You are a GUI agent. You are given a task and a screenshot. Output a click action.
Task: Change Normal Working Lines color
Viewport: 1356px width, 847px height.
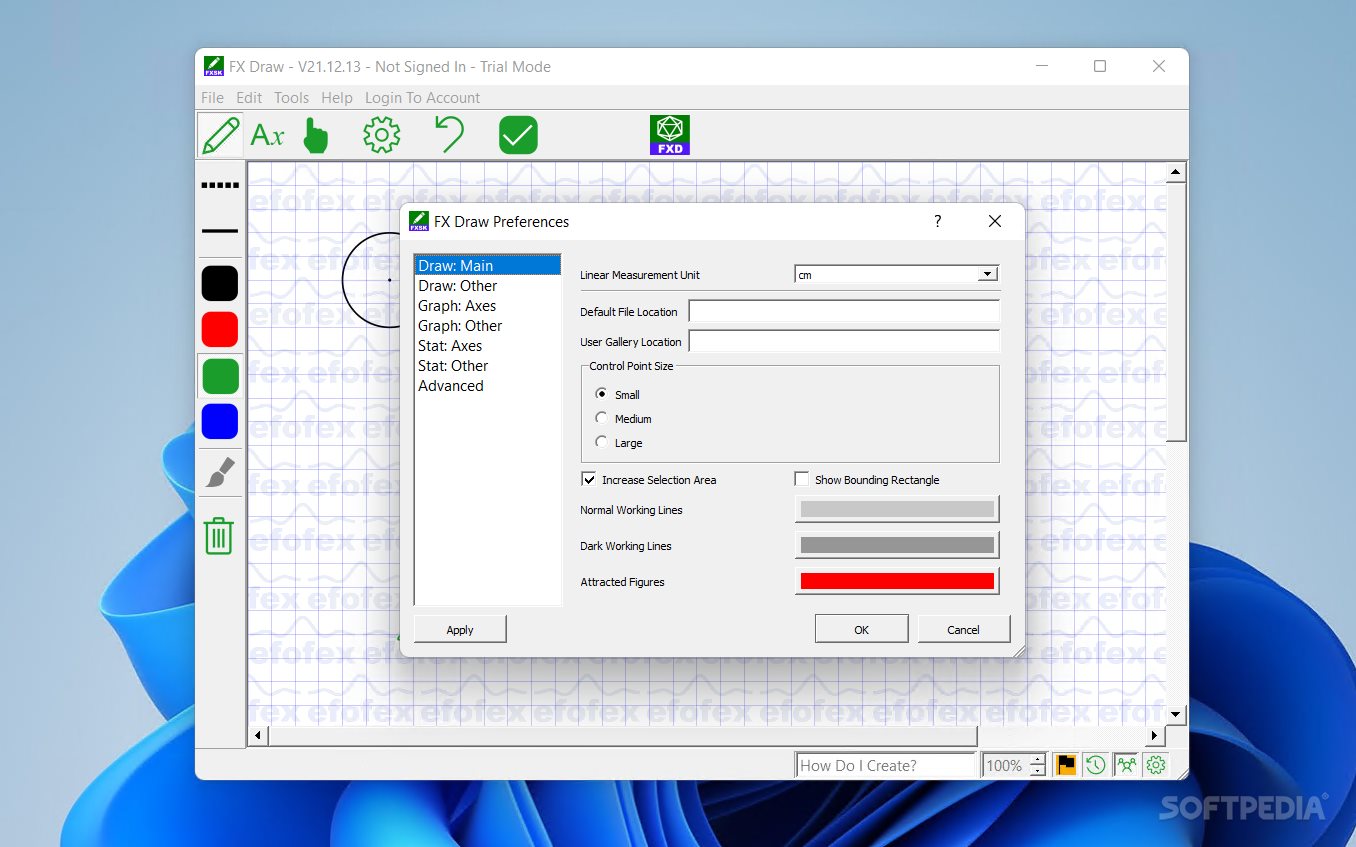click(x=897, y=509)
